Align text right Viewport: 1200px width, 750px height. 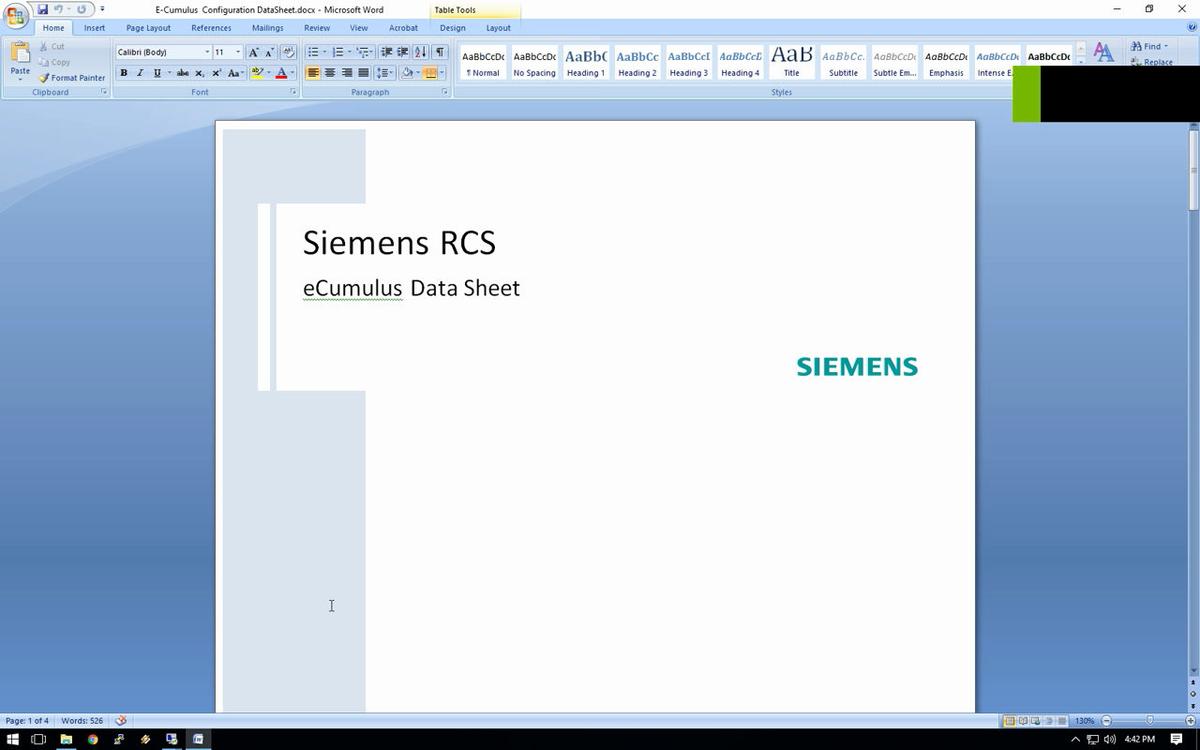(347, 73)
